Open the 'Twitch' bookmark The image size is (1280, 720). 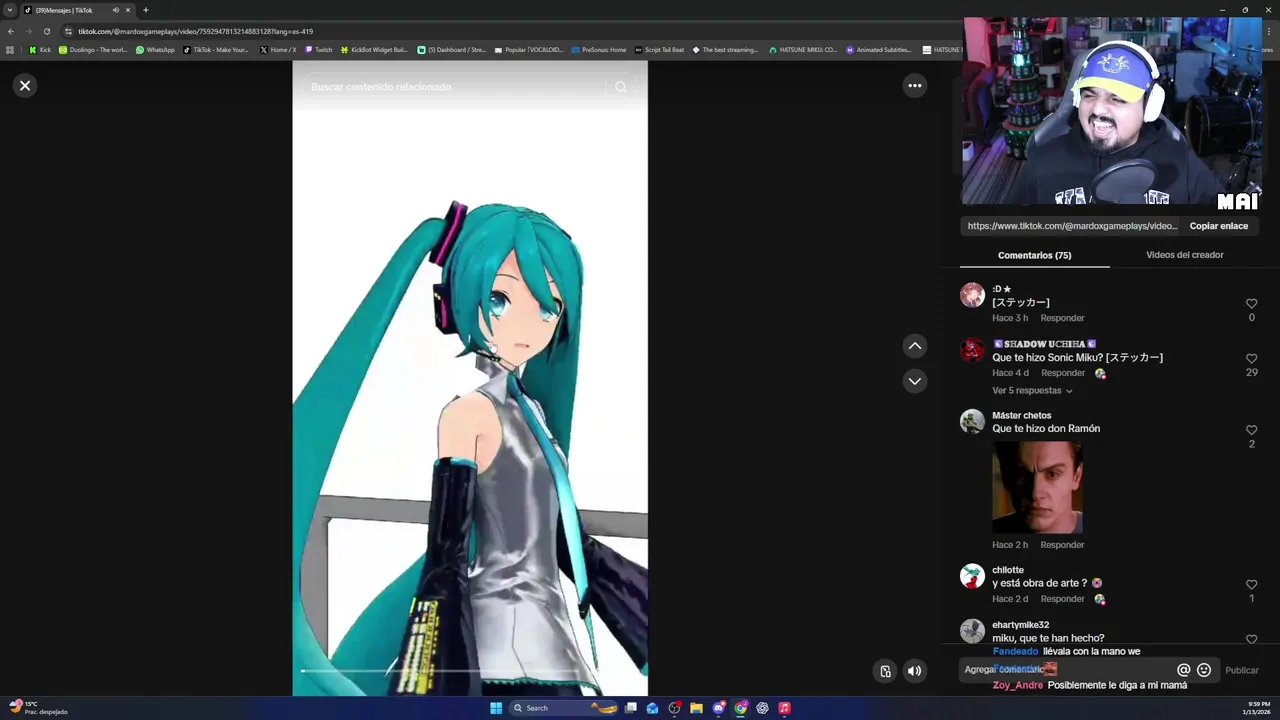coord(318,50)
